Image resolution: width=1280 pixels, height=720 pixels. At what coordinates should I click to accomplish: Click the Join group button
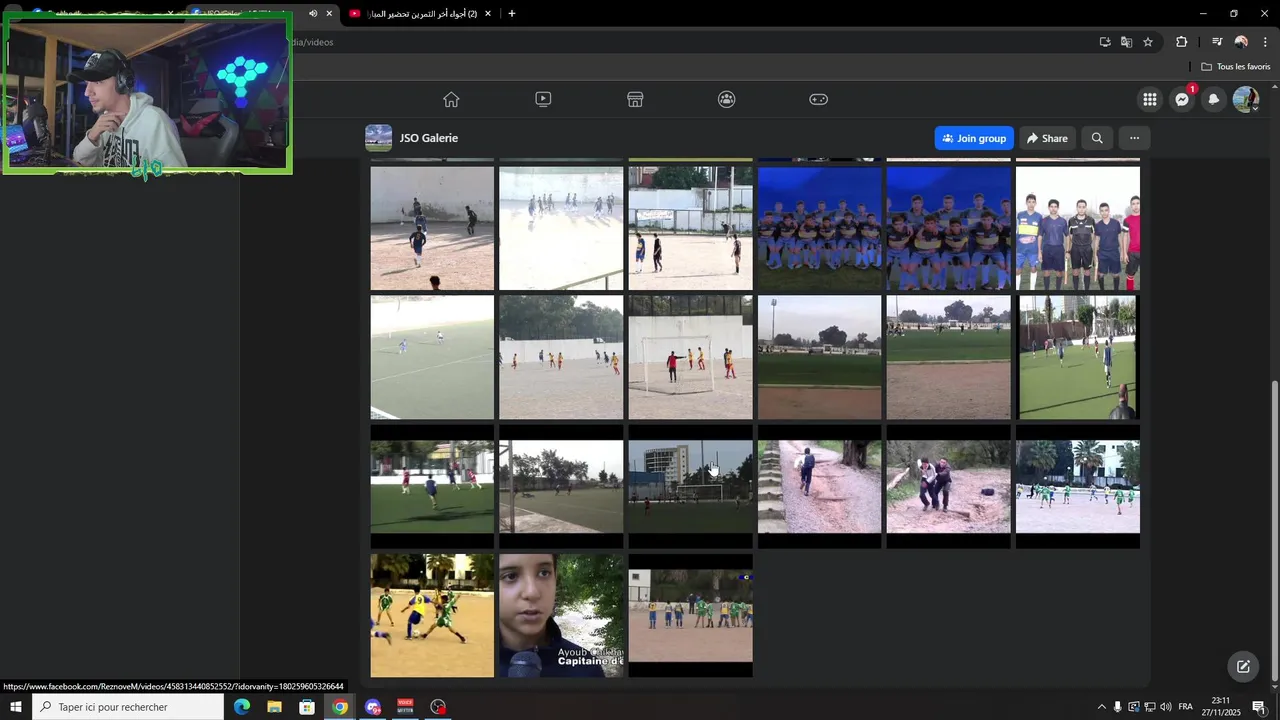coord(974,138)
